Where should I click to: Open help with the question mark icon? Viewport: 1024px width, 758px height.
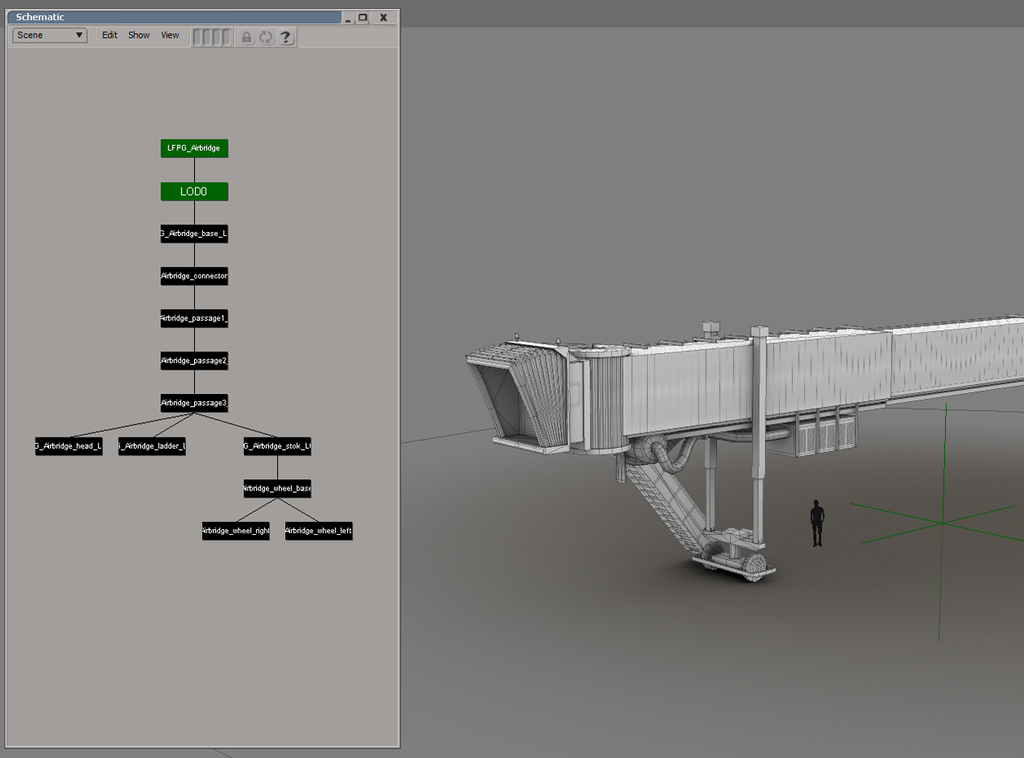[286, 37]
